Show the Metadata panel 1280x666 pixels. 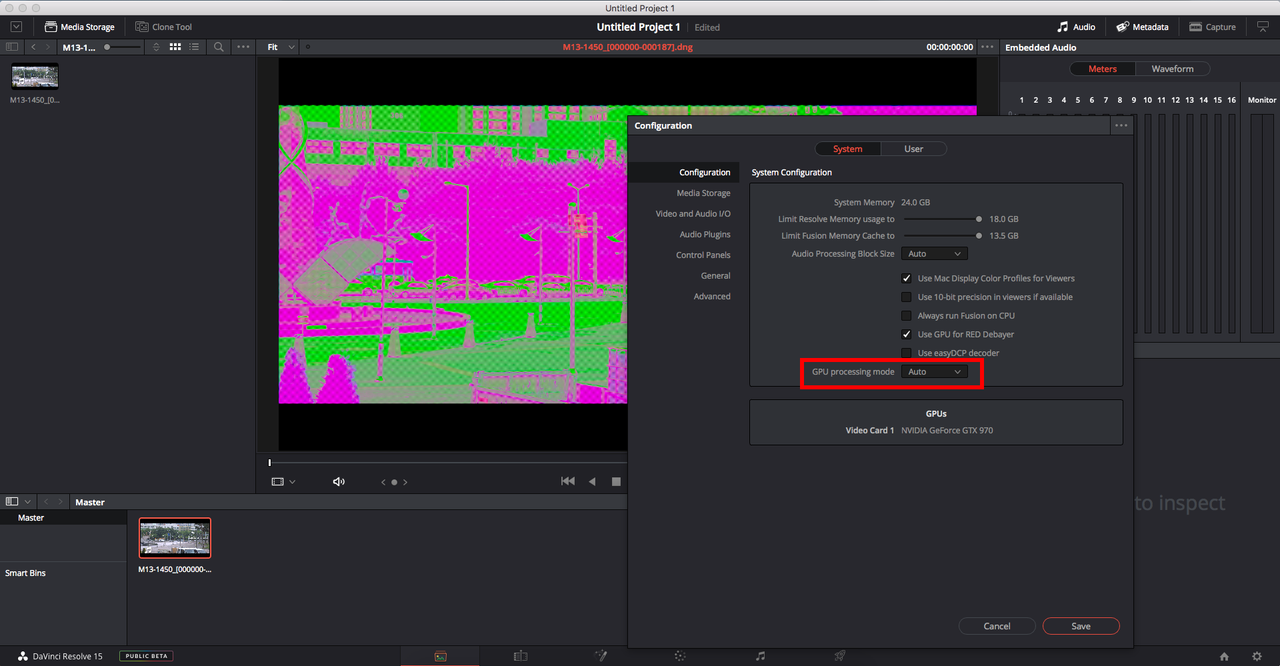1142,27
